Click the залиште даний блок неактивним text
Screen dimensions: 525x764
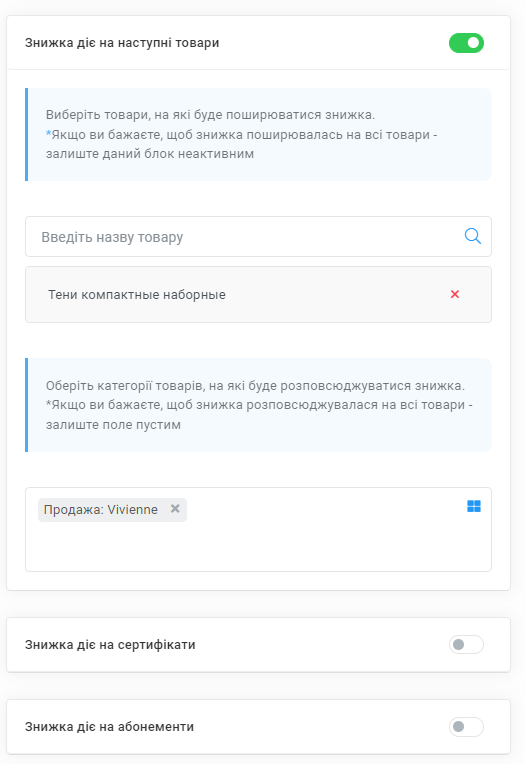click(x=150, y=154)
